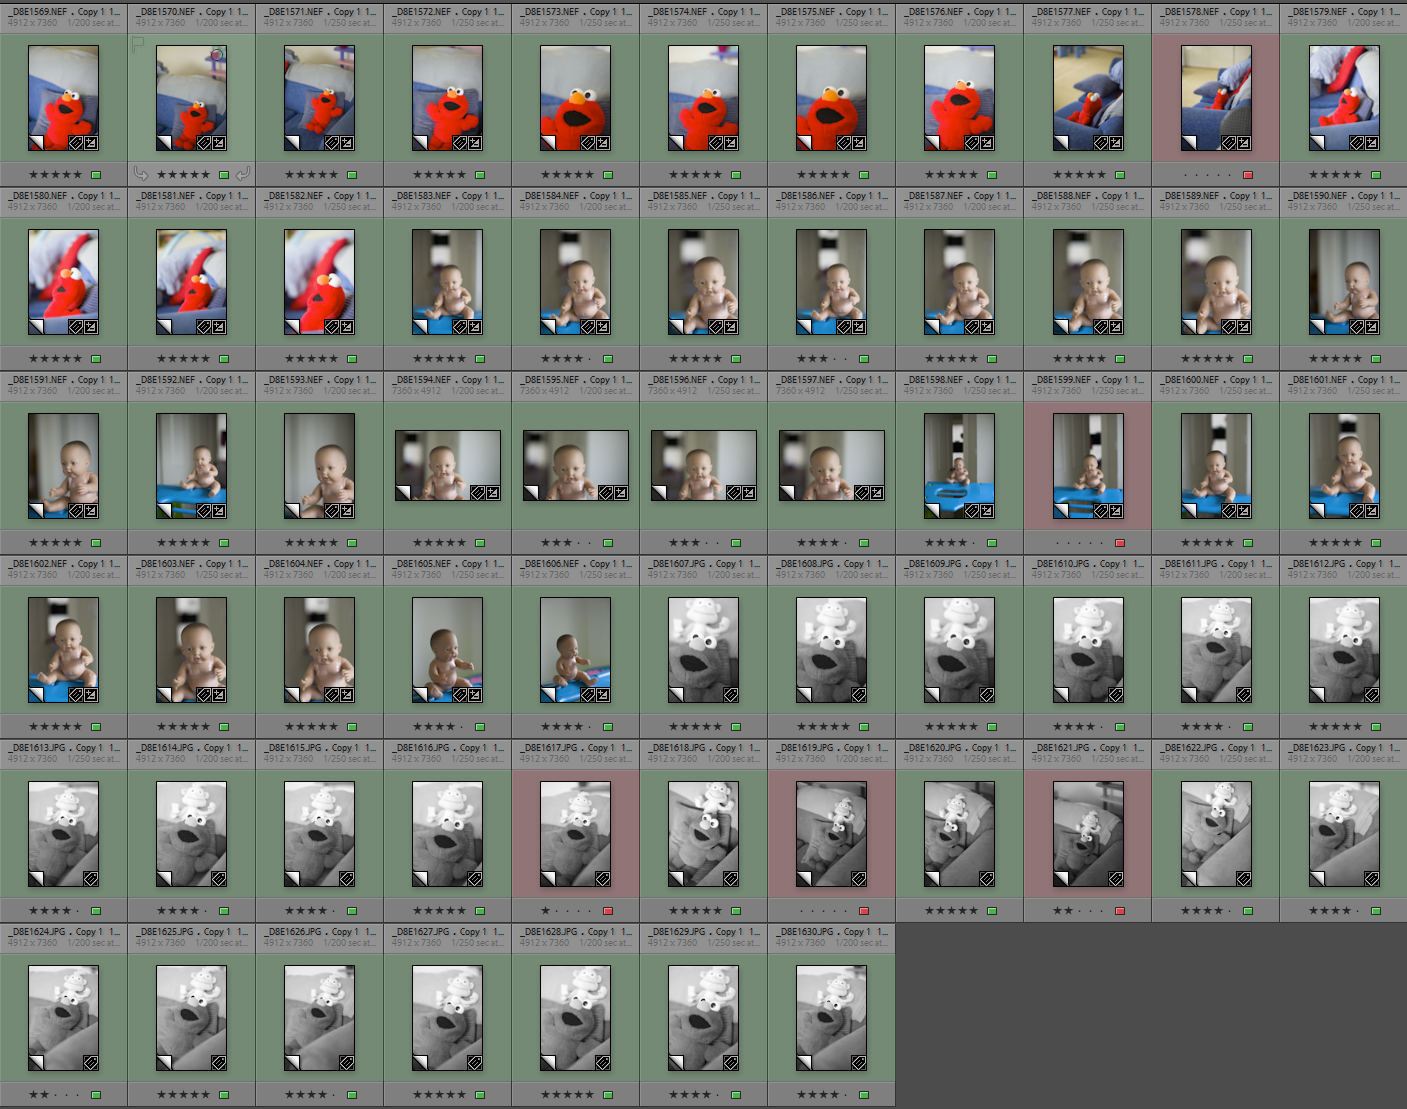Screen dimensions: 1407x1109
Task: Click the file name _D8E1604.NEF
Action: pyautogui.click(x=295, y=564)
